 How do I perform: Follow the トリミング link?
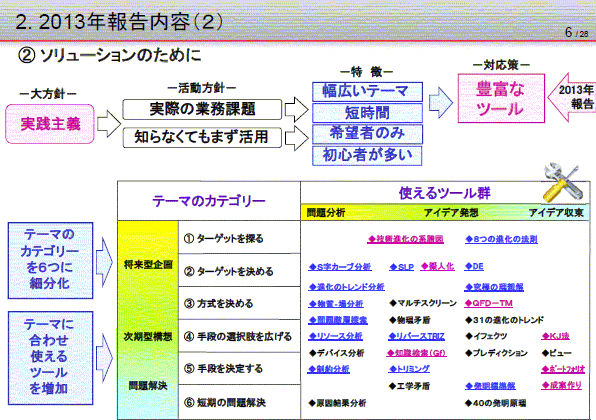pyautogui.click(x=409, y=369)
